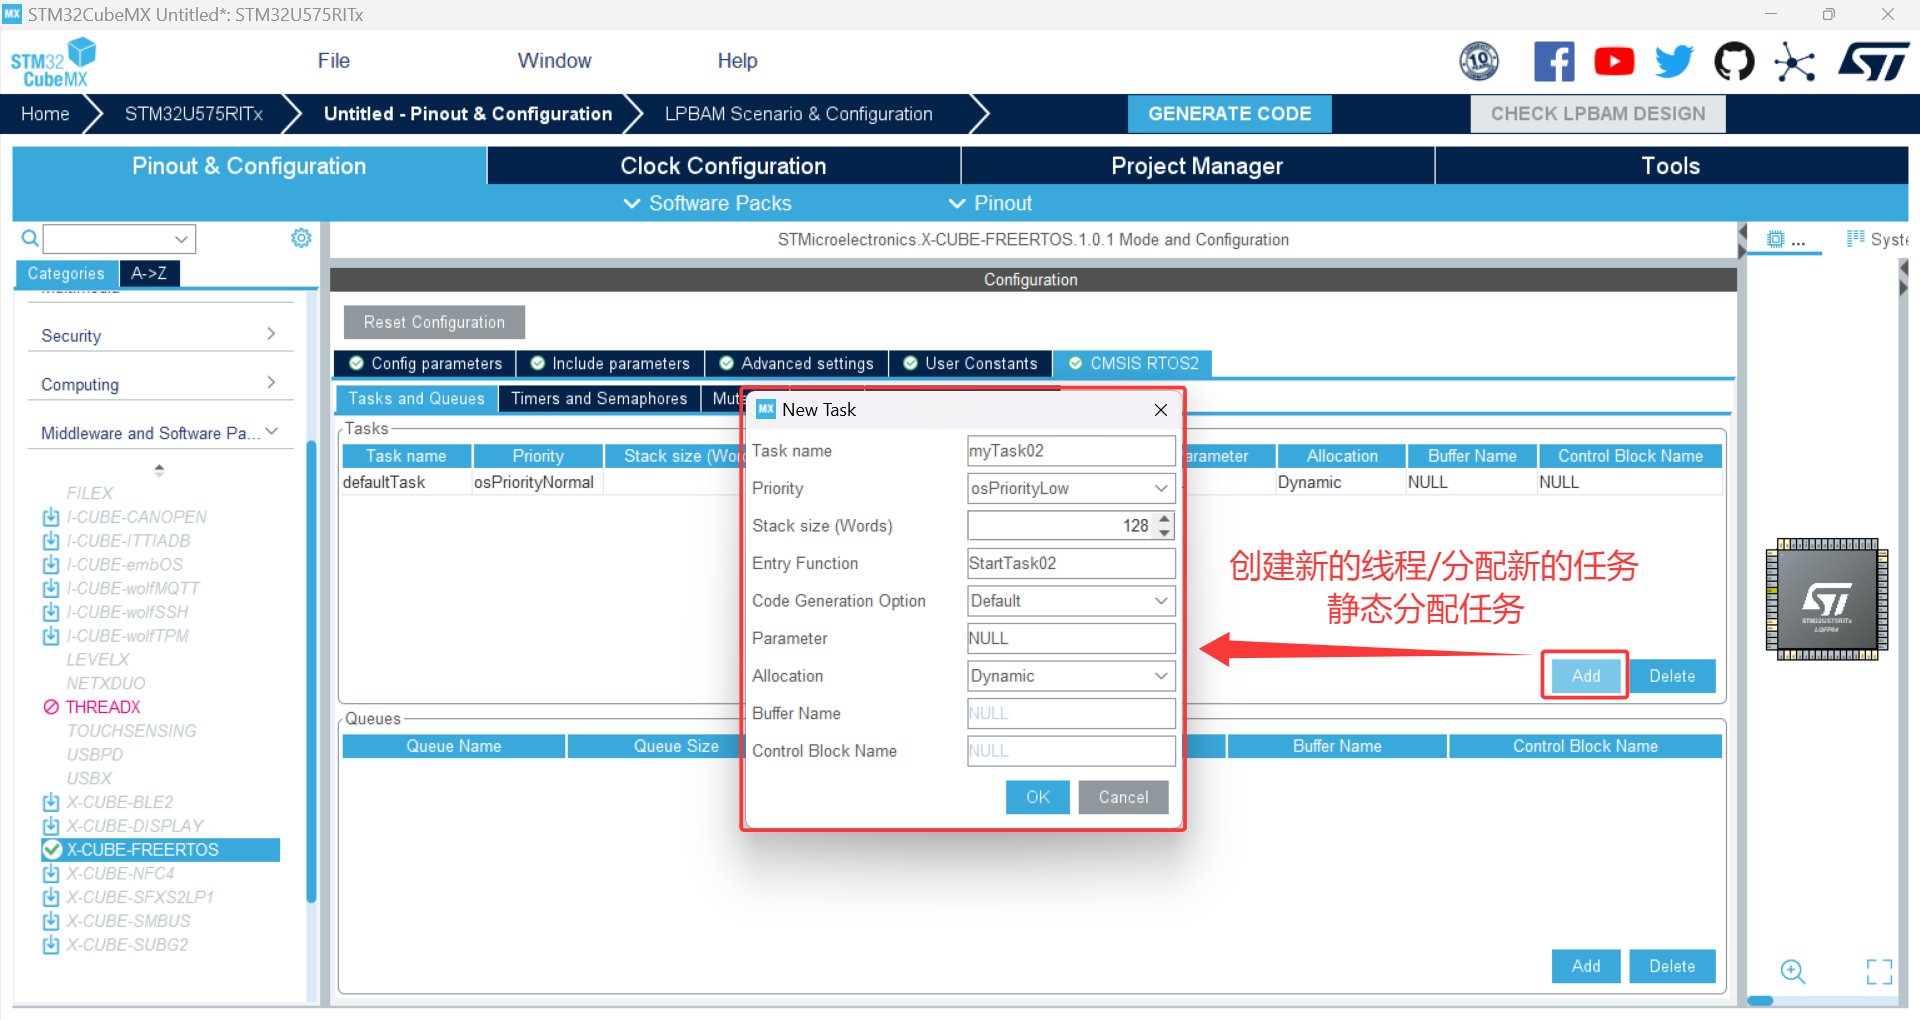
Task: Open the Twitter bird icon
Action: point(1674,61)
